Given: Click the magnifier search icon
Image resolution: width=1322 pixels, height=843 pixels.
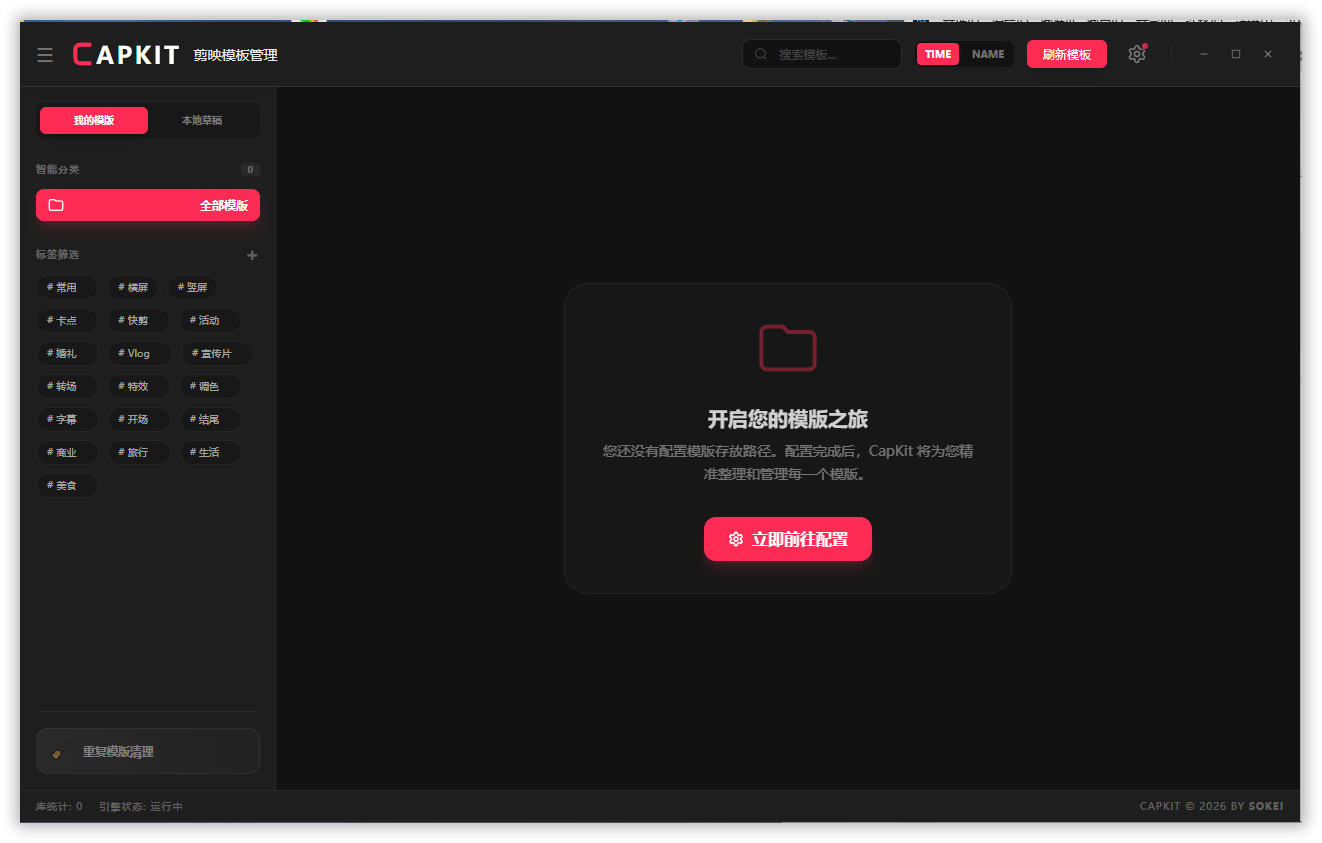Looking at the screenshot, I should point(761,54).
